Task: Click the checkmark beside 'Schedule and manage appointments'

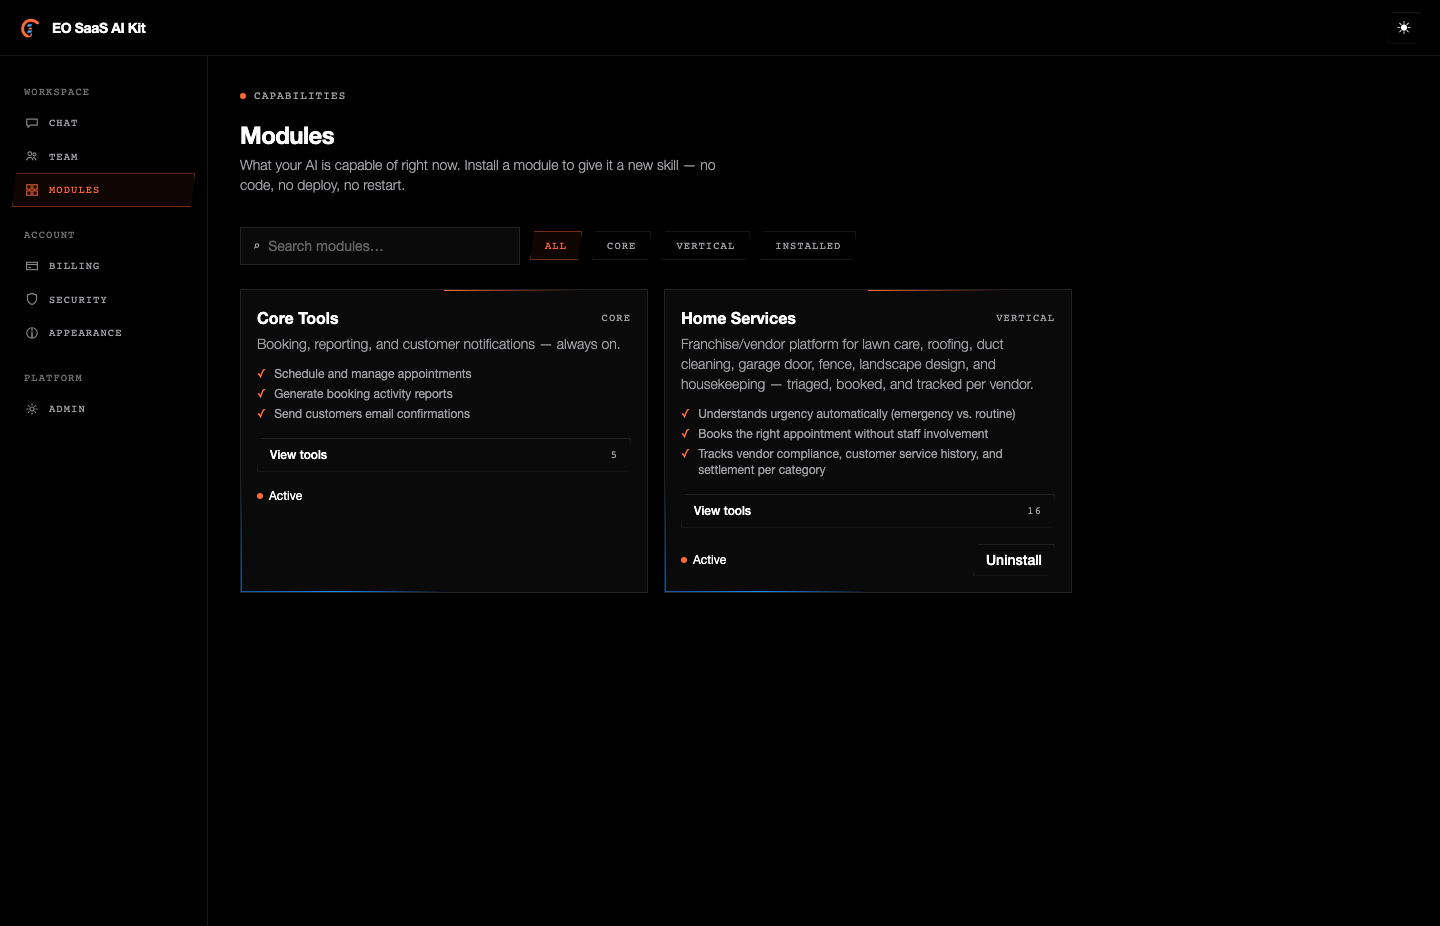Action: coord(261,374)
